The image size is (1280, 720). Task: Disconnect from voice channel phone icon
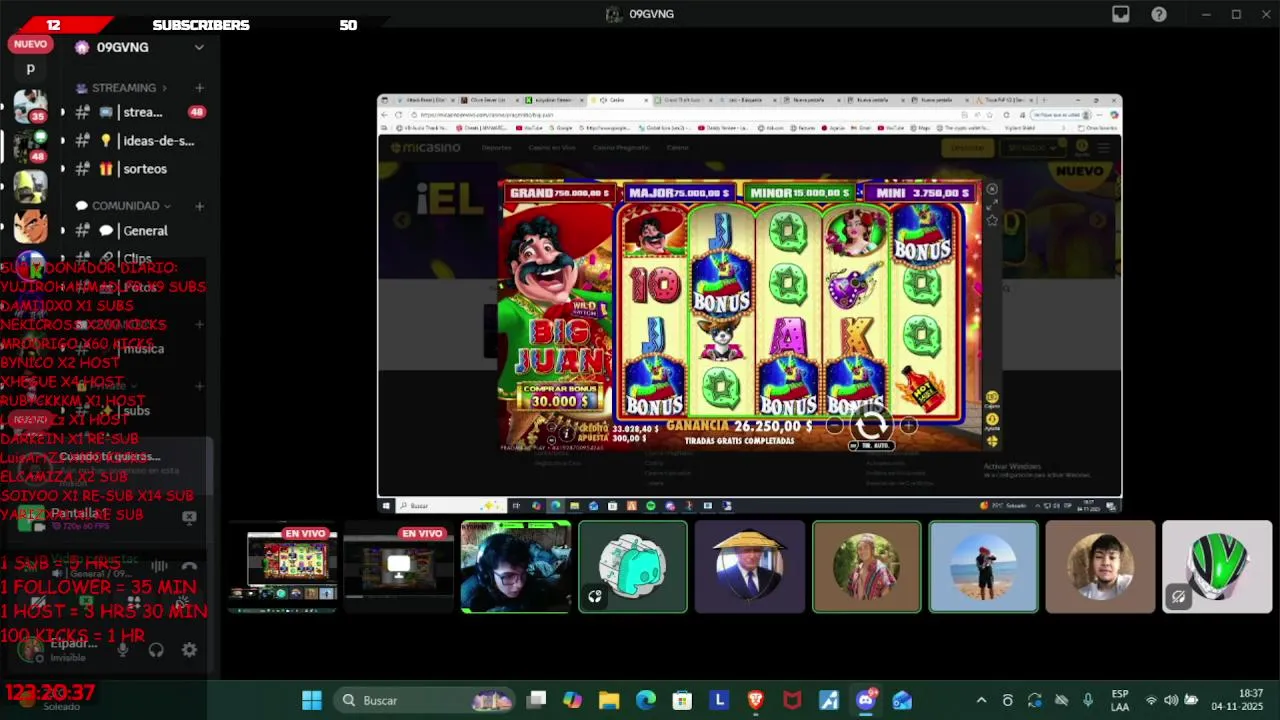(x=189, y=566)
